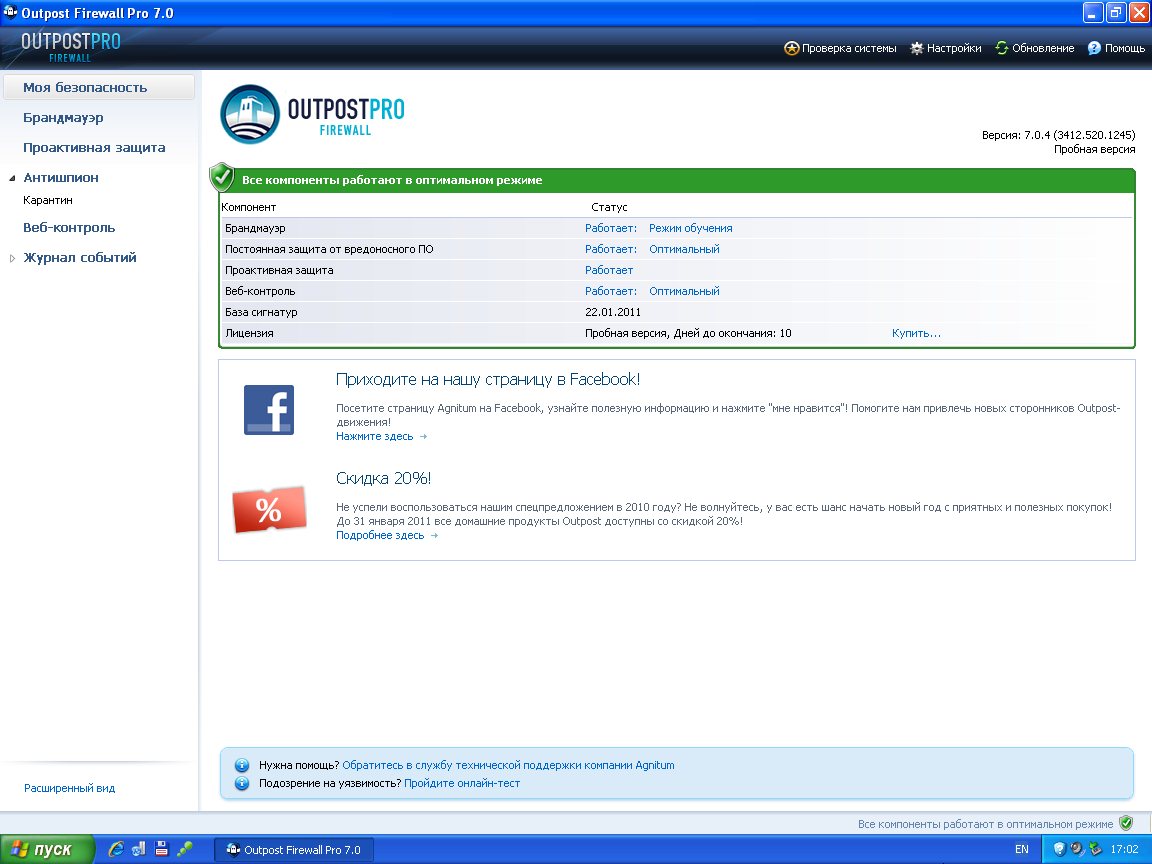Viewport: 1152px width, 864px height.
Task: Click Работает status for Проактивная защита
Action: point(609,270)
